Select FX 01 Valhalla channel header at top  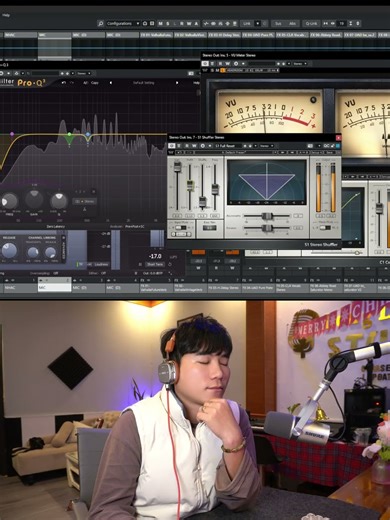point(156,35)
